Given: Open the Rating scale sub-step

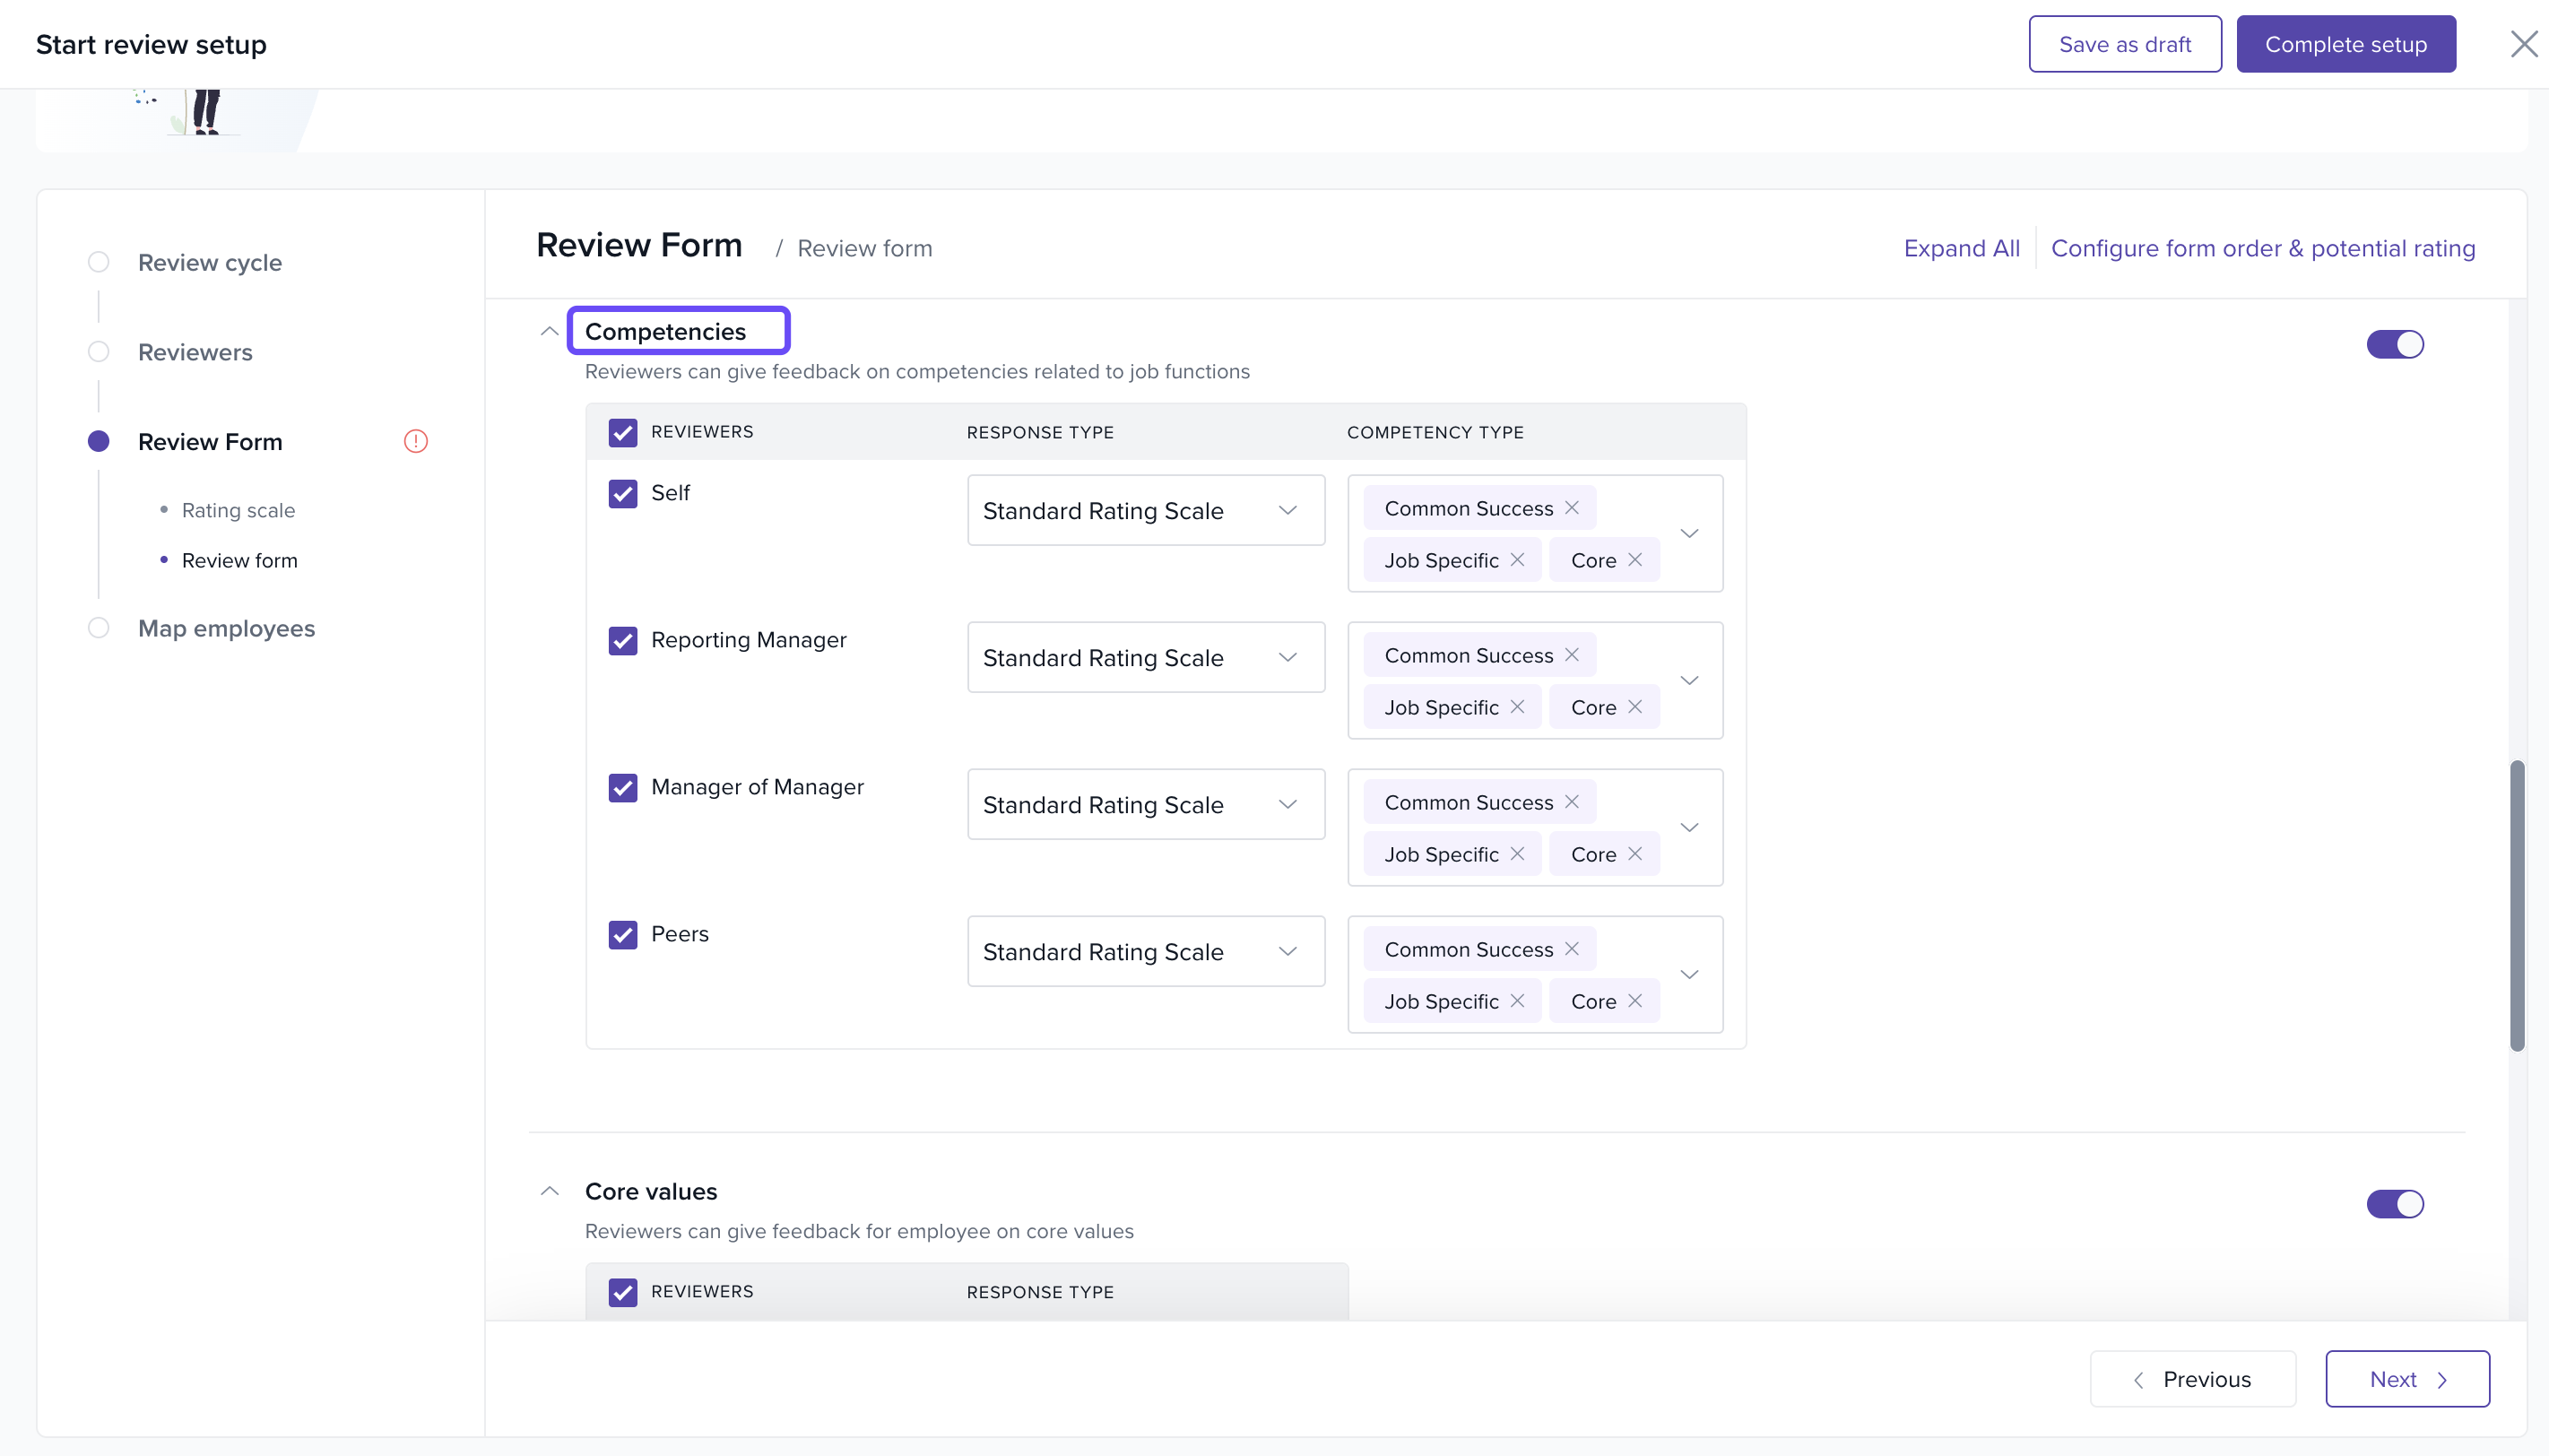Looking at the screenshot, I should (x=238, y=510).
